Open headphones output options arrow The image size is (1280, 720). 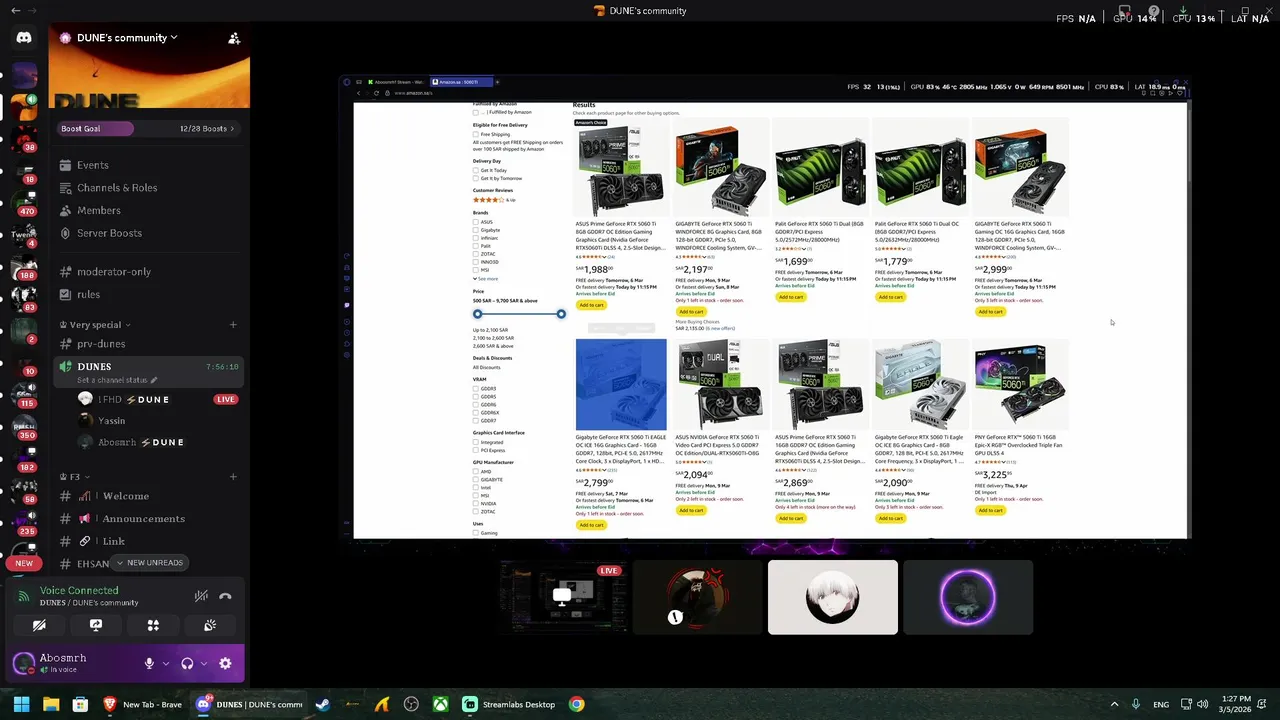click(203, 663)
